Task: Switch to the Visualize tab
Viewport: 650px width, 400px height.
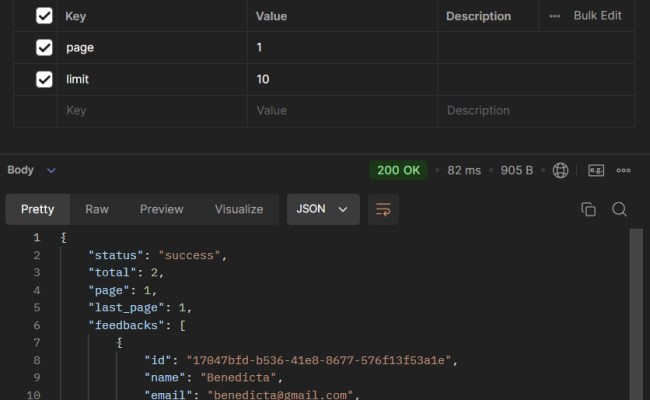Action: click(x=239, y=209)
